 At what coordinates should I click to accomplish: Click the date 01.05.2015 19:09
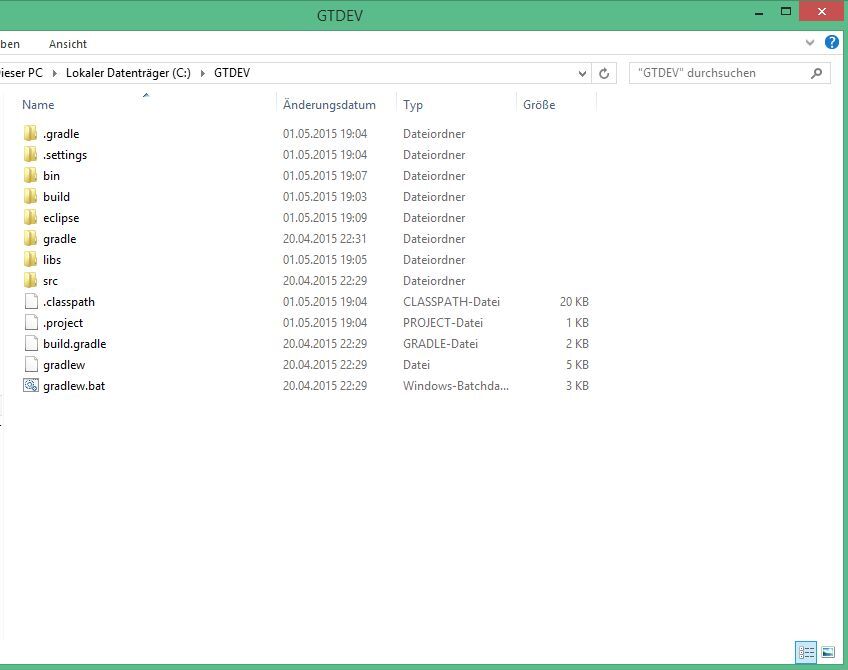[x=324, y=218]
